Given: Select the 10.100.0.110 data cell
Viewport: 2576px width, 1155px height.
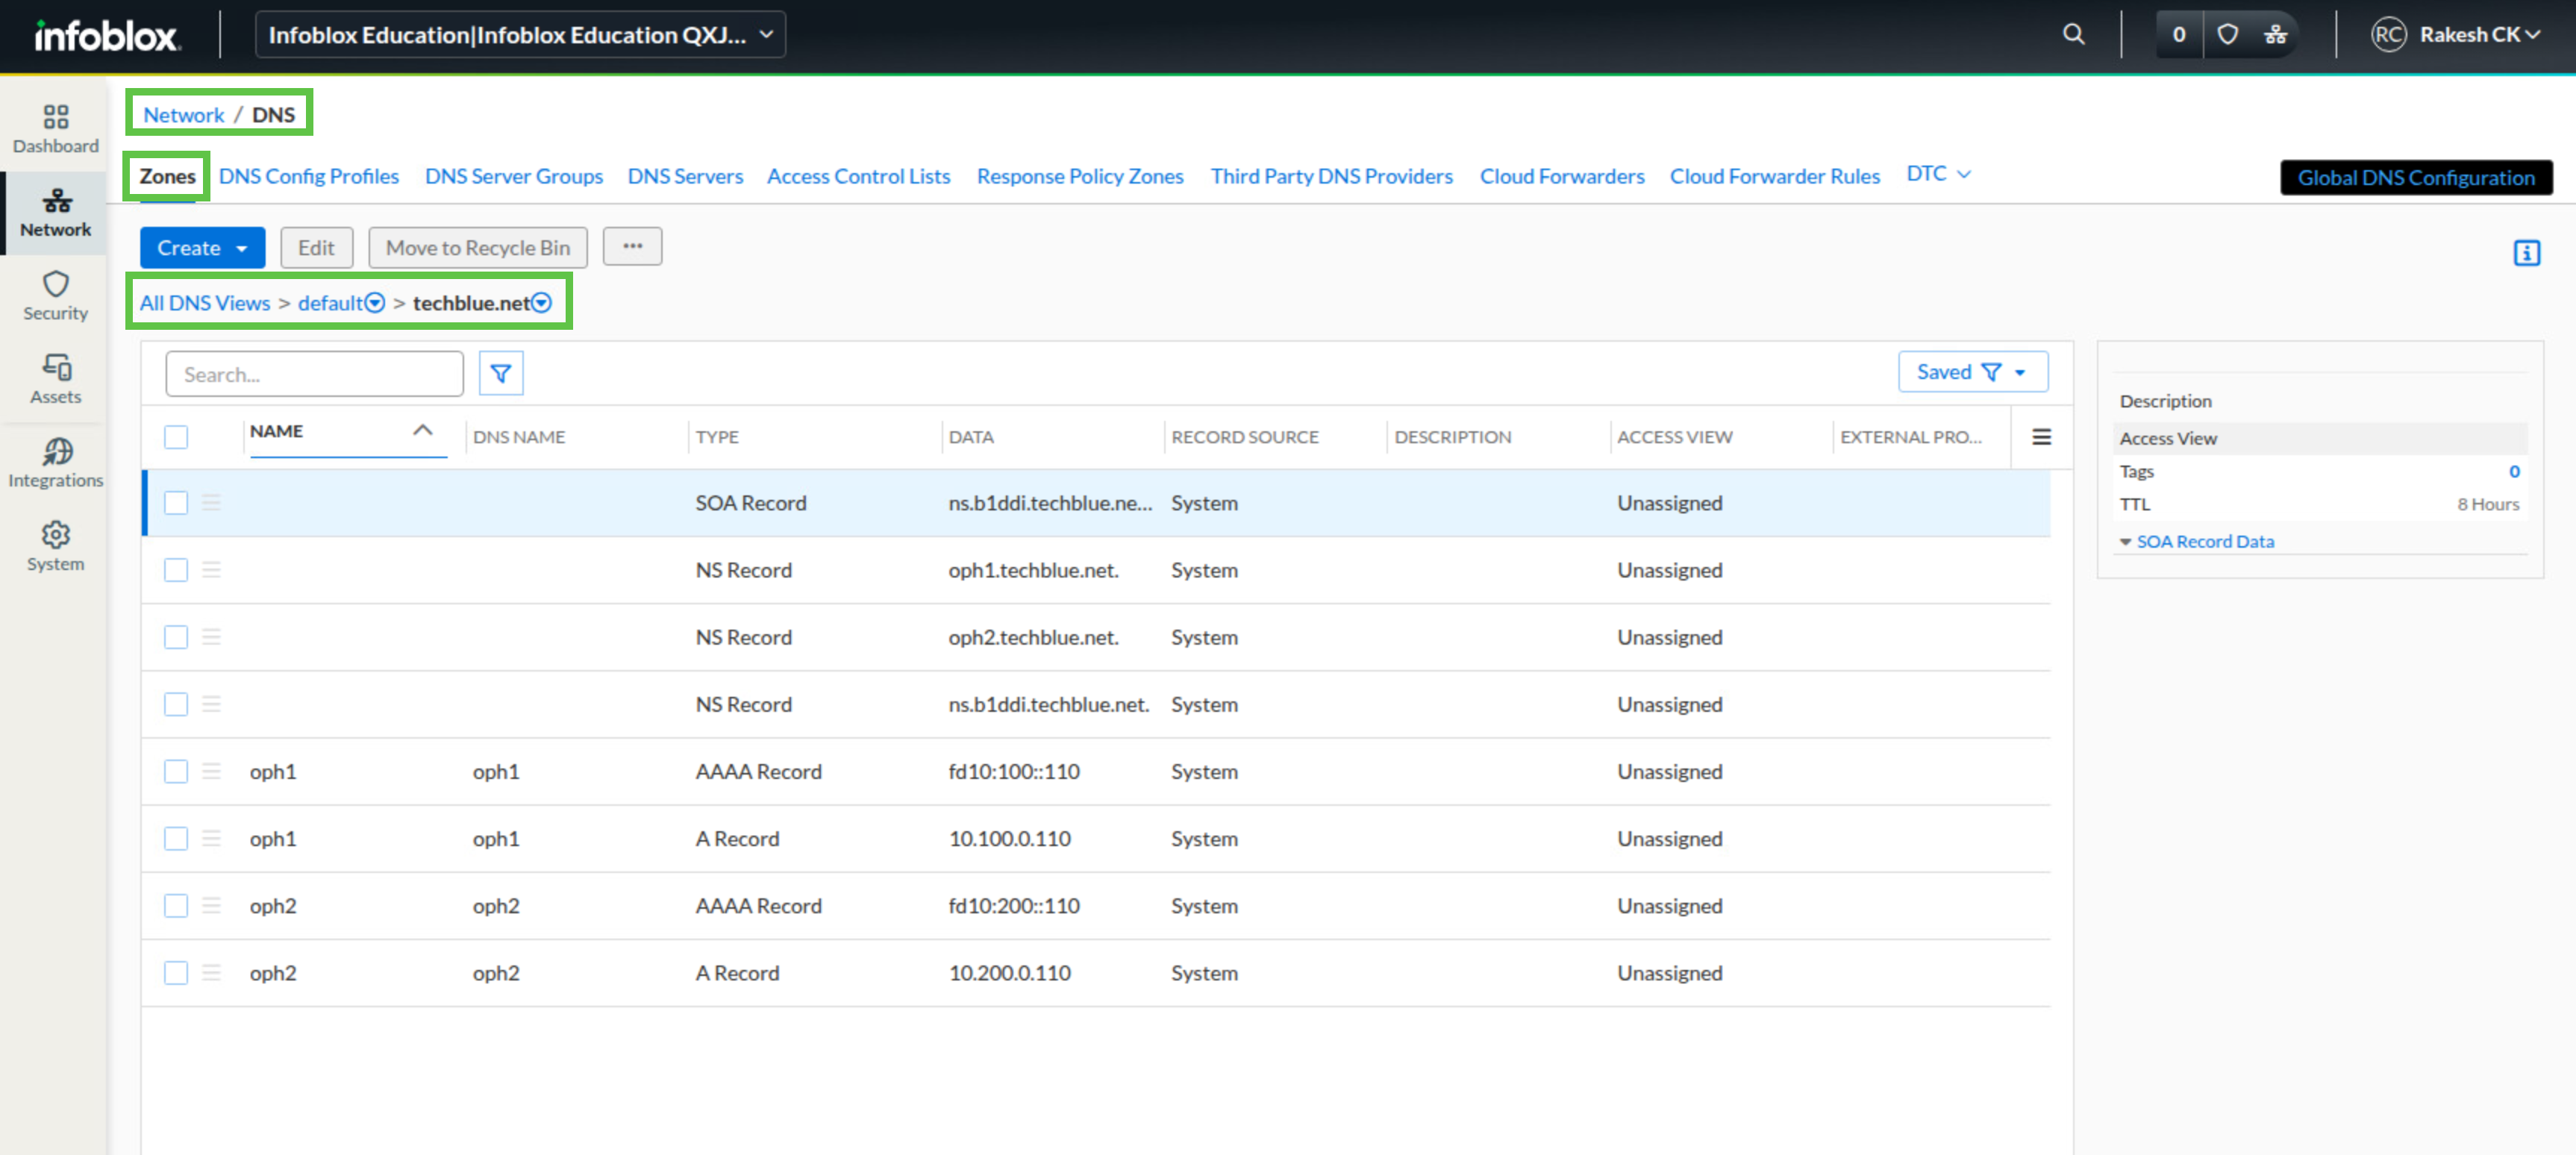Looking at the screenshot, I should [x=1009, y=838].
